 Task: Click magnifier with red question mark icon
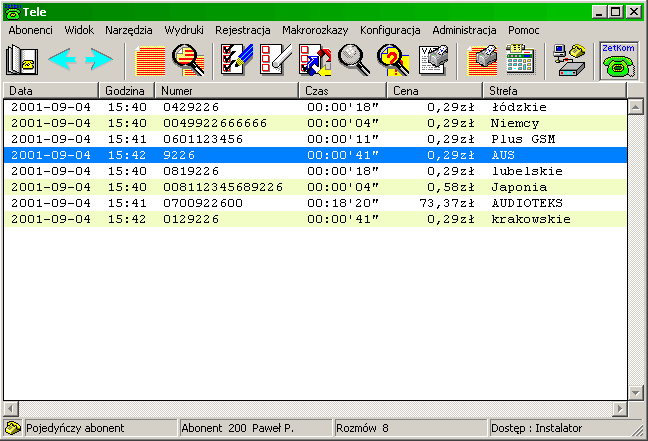pos(393,60)
